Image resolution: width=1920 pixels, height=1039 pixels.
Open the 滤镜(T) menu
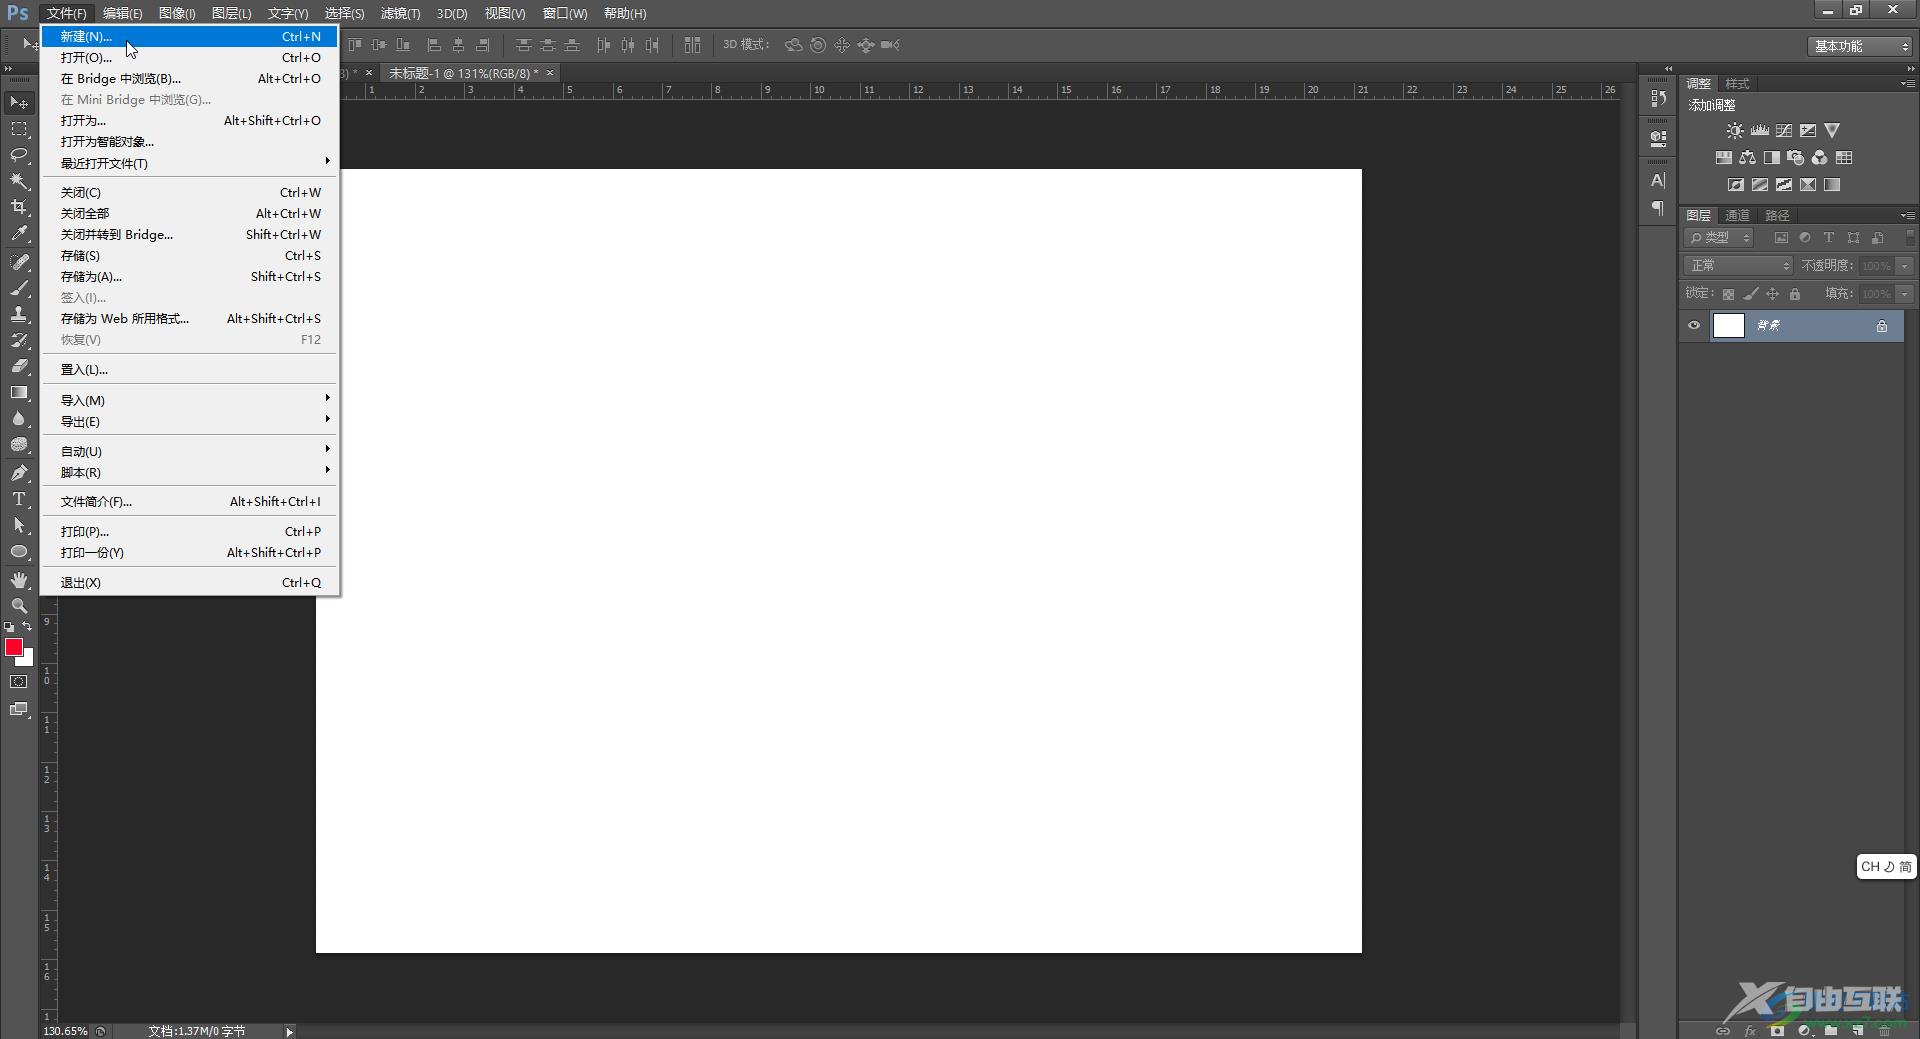click(400, 13)
